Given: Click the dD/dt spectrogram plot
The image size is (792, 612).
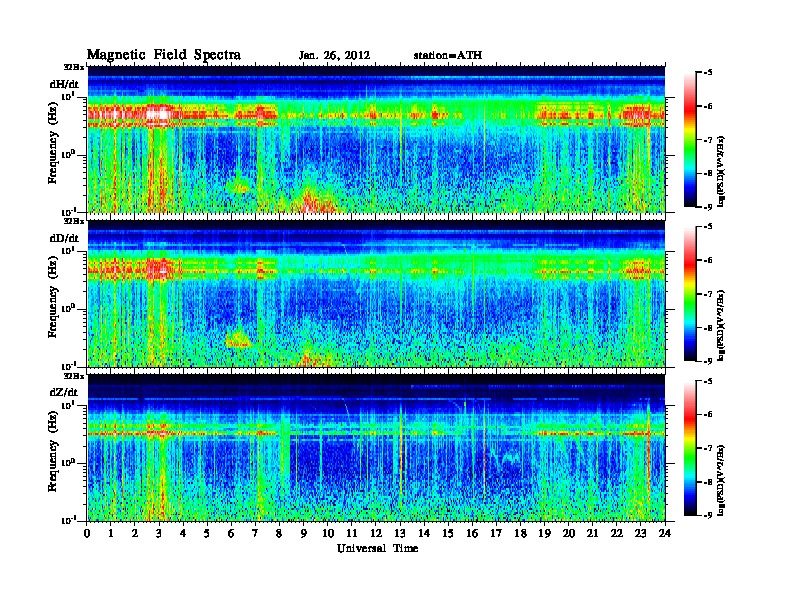Looking at the screenshot, I should point(376,293).
